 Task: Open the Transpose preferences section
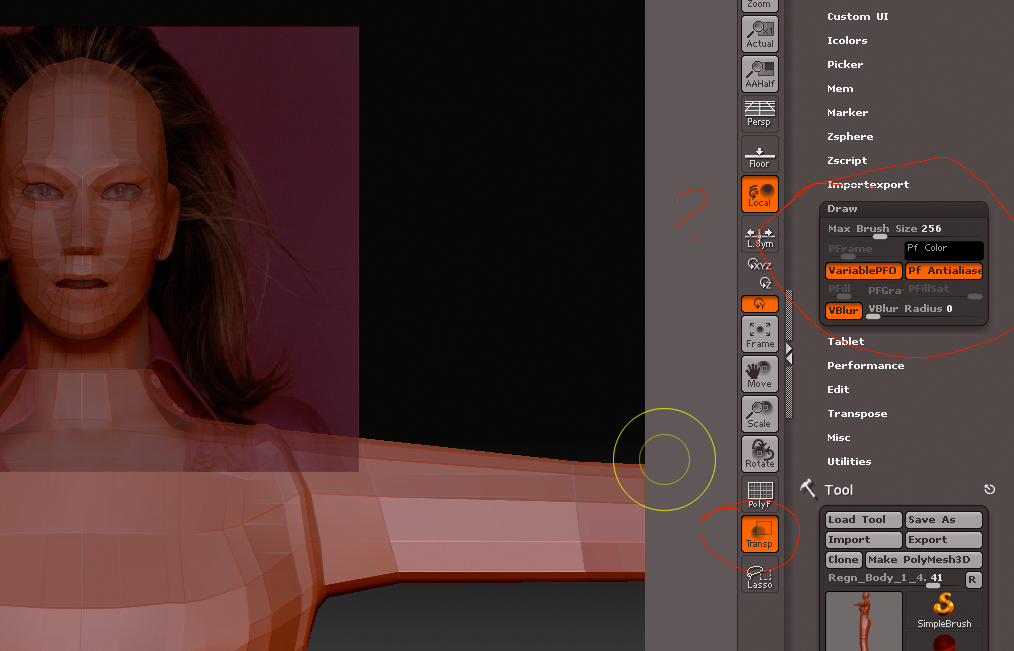pos(857,413)
